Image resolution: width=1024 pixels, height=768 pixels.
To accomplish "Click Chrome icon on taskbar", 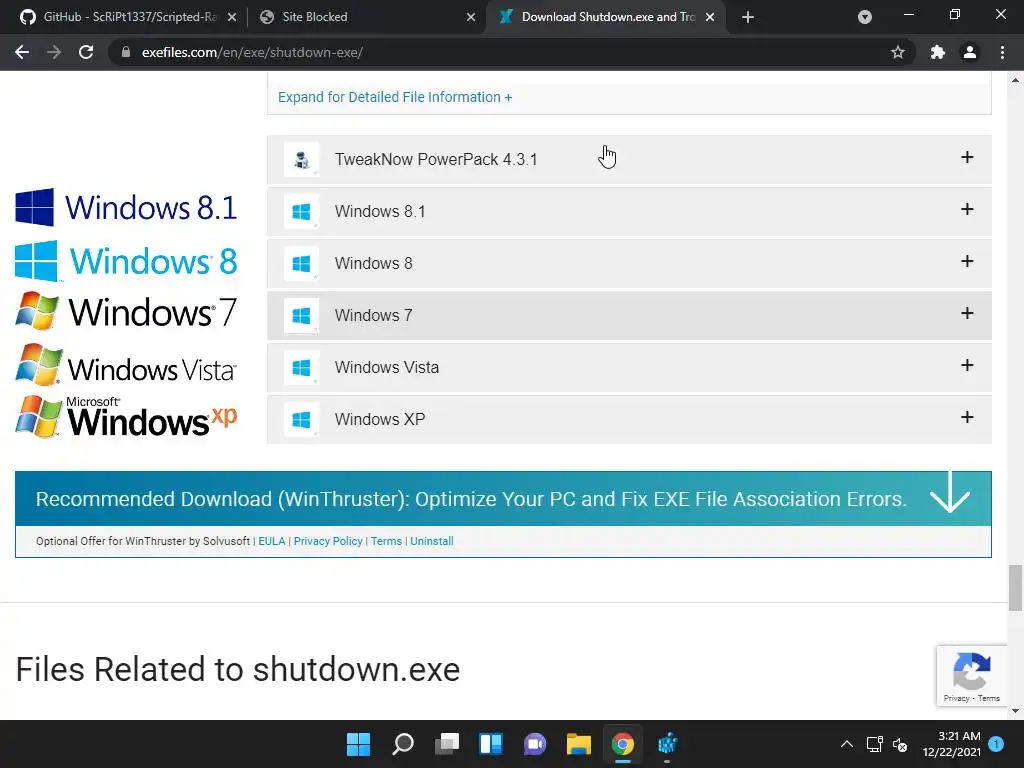I will pyautogui.click(x=623, y=744).
